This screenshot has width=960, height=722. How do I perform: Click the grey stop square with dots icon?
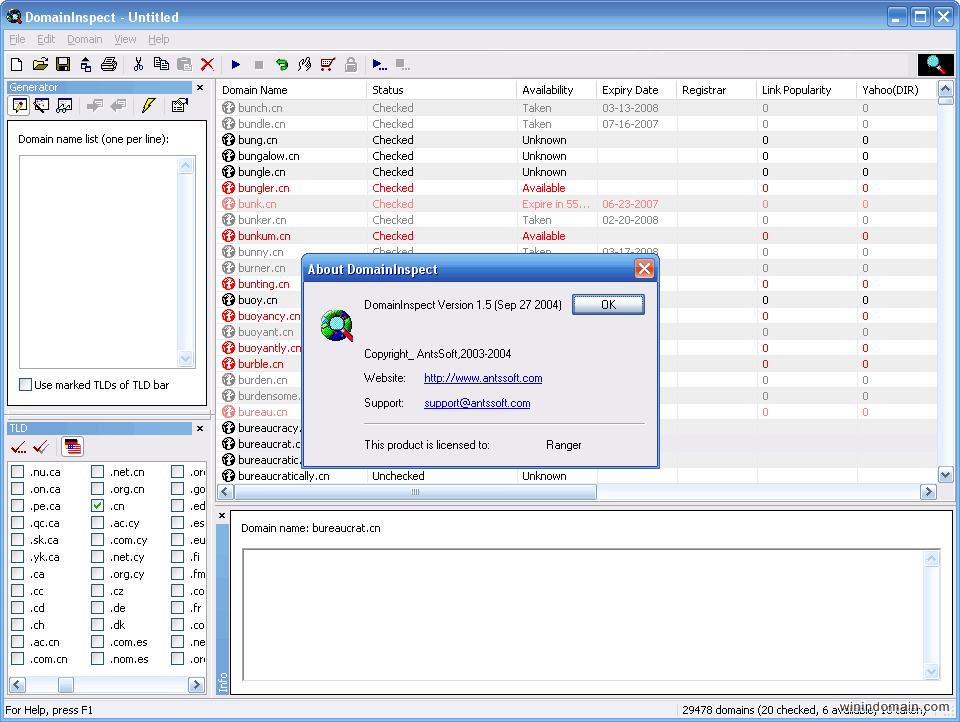pyautogui.click(x=403, y=64)
